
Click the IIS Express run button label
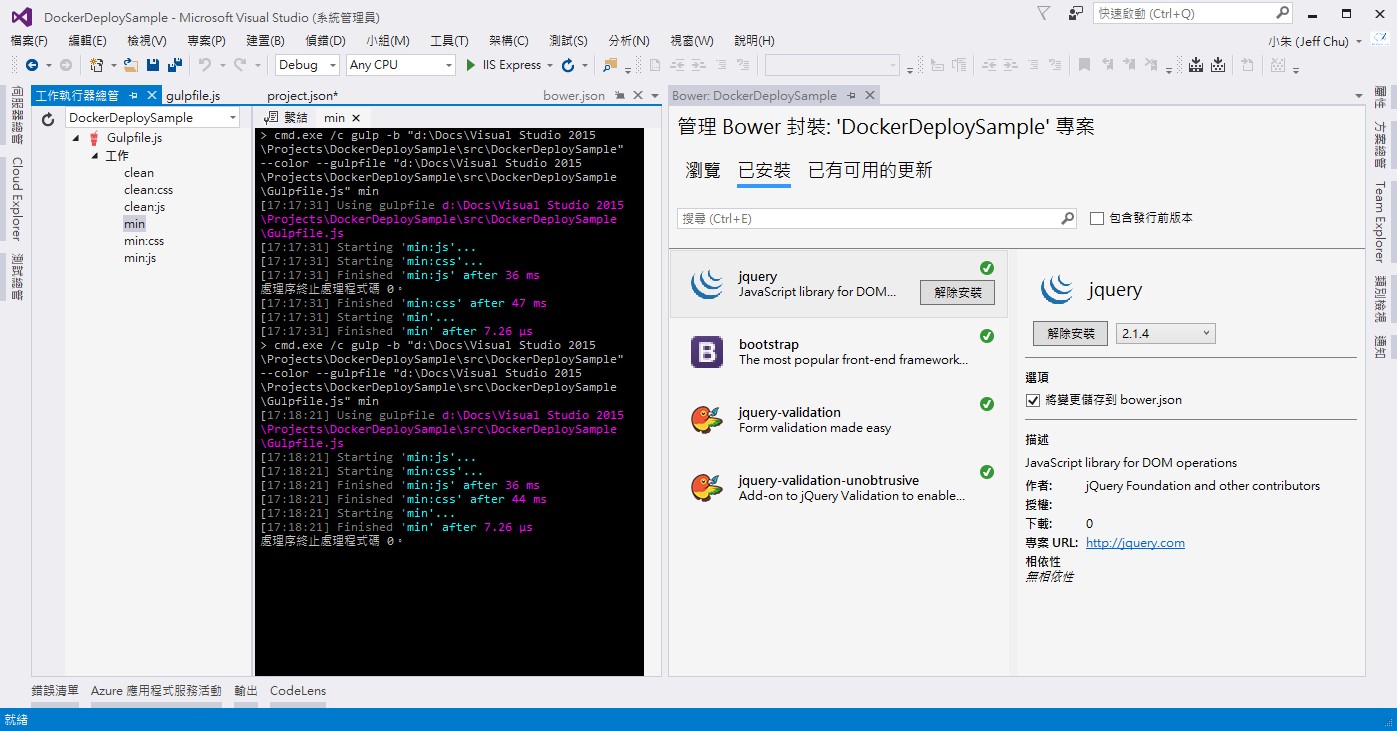pyautogui.click(x=511, y=65)
